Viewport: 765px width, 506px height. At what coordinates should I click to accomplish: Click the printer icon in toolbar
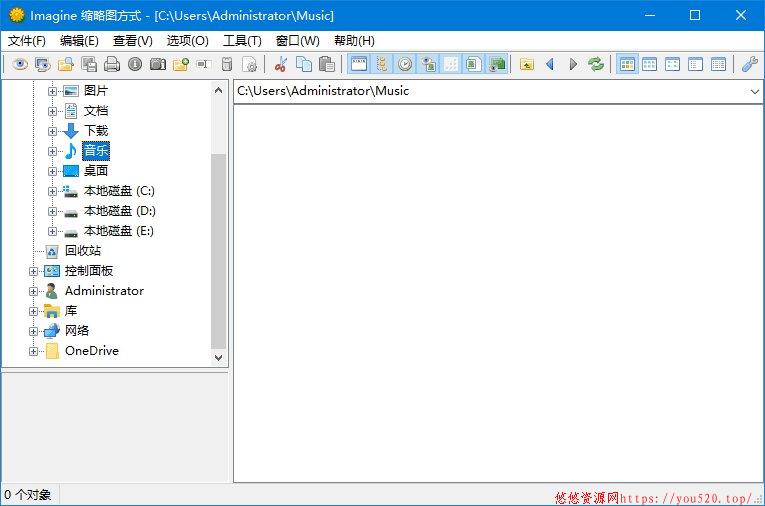[x=112, y=64]
